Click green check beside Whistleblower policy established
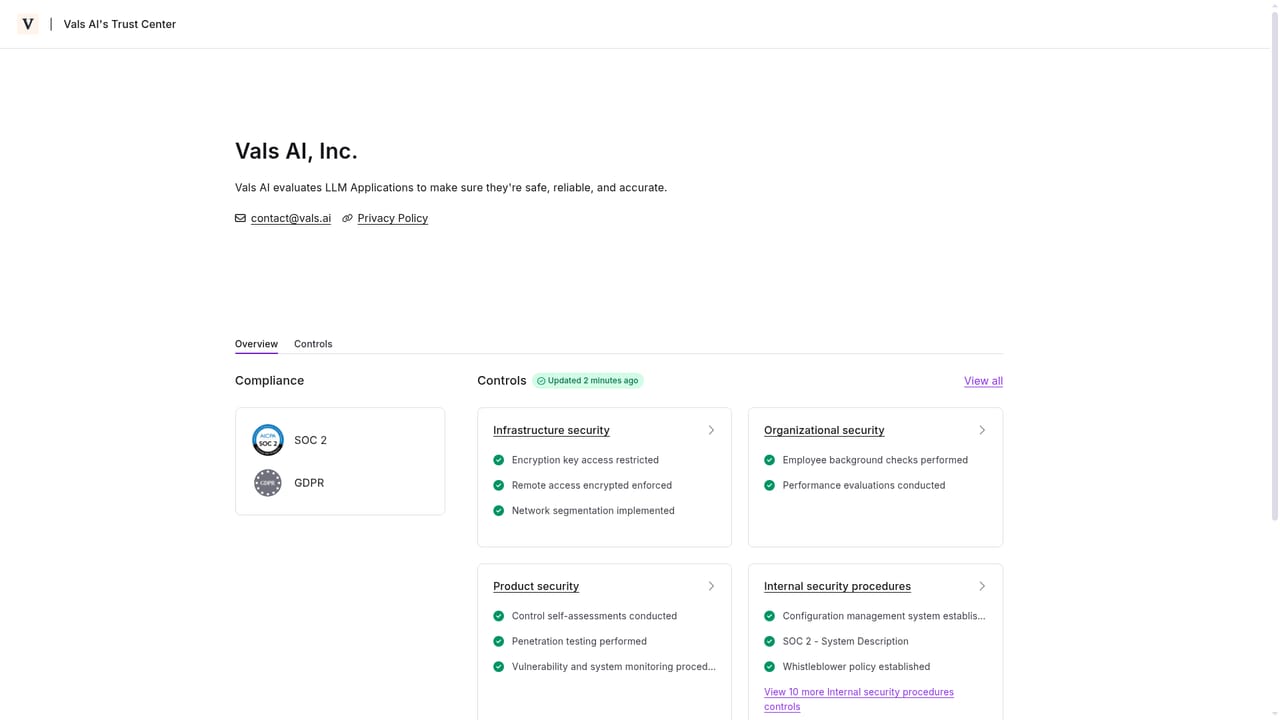Viewport: 1280px width, 720px height. [770, 667]
